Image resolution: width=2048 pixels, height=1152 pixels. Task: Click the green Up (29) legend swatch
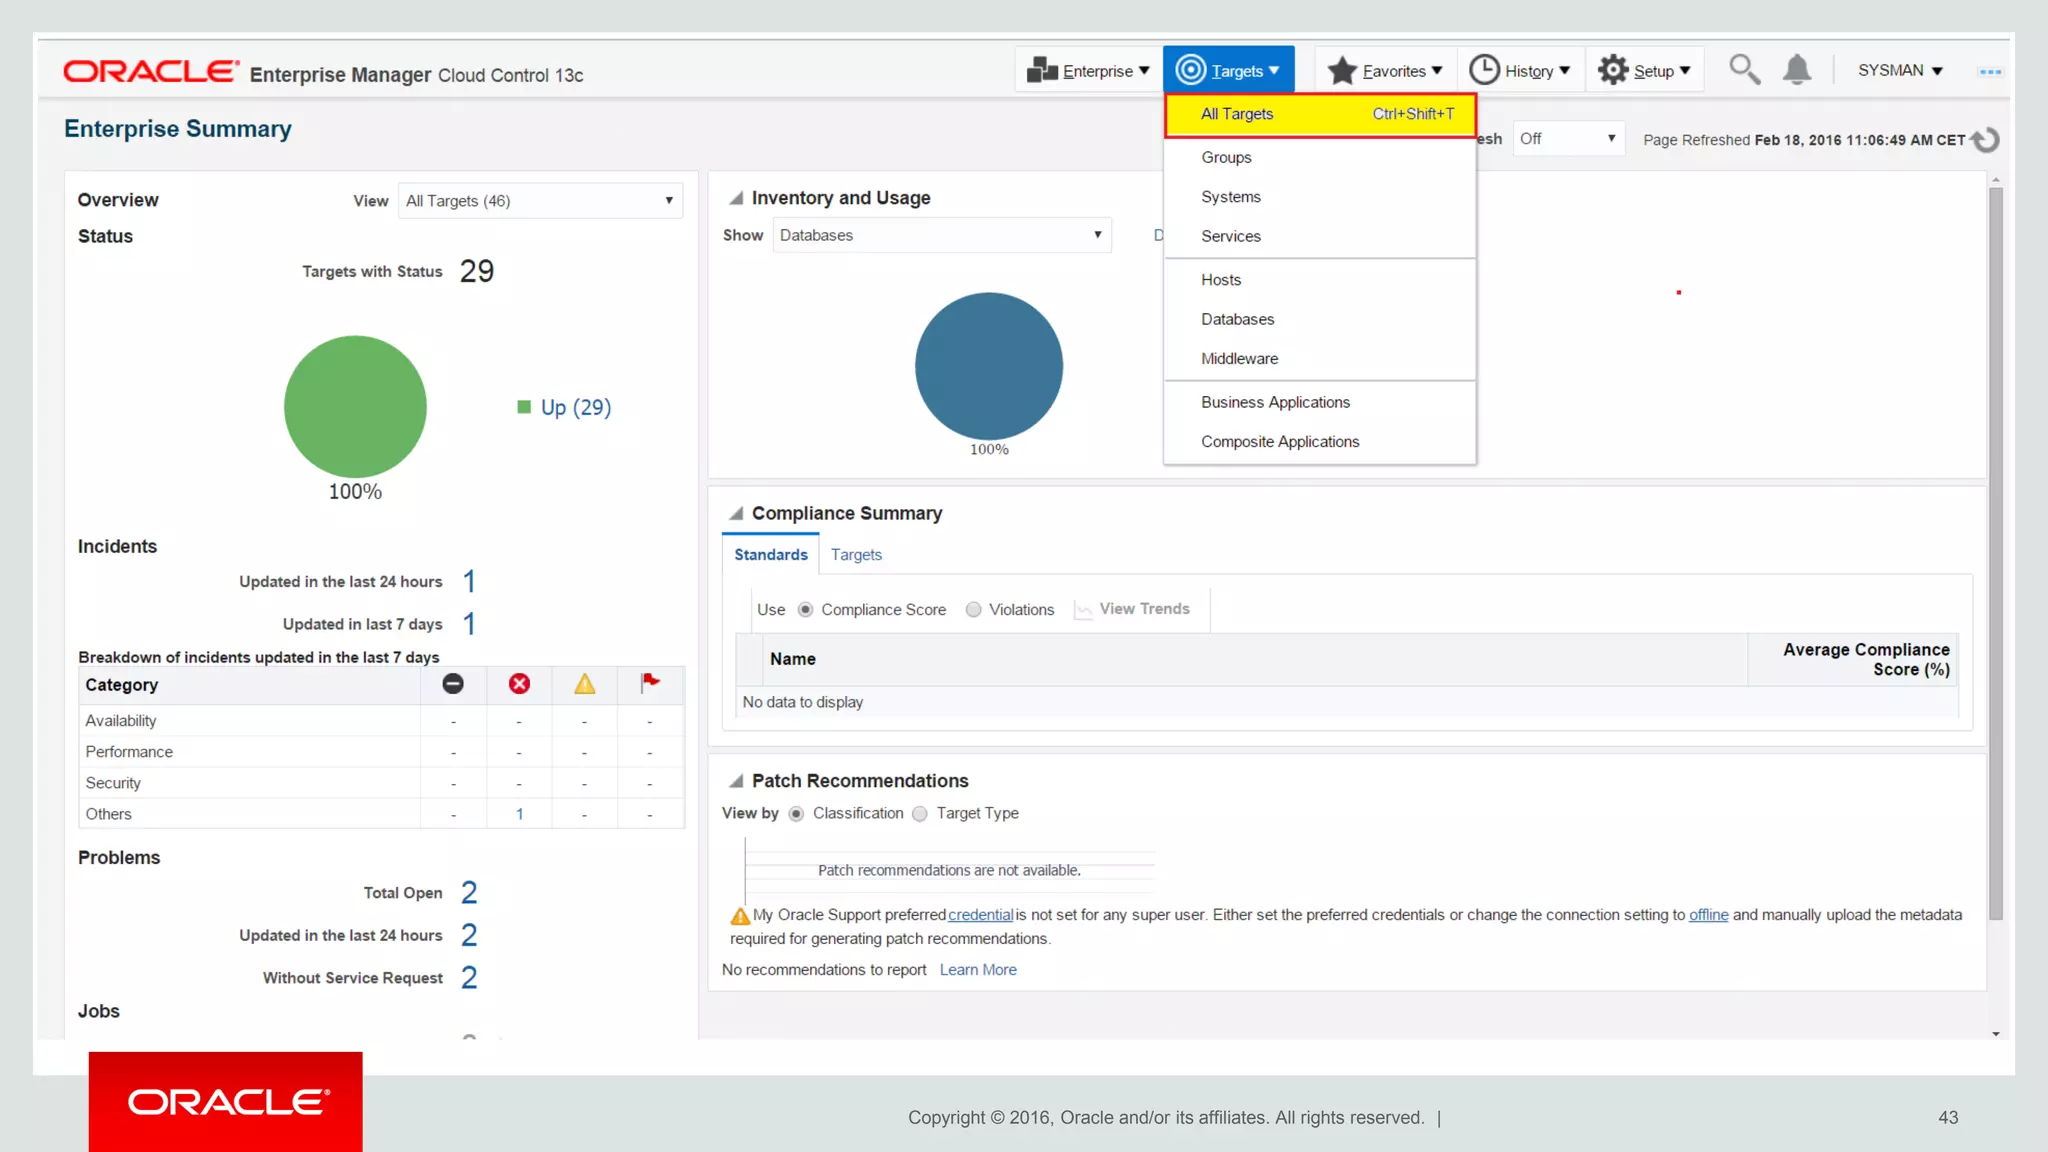(524, 407)
